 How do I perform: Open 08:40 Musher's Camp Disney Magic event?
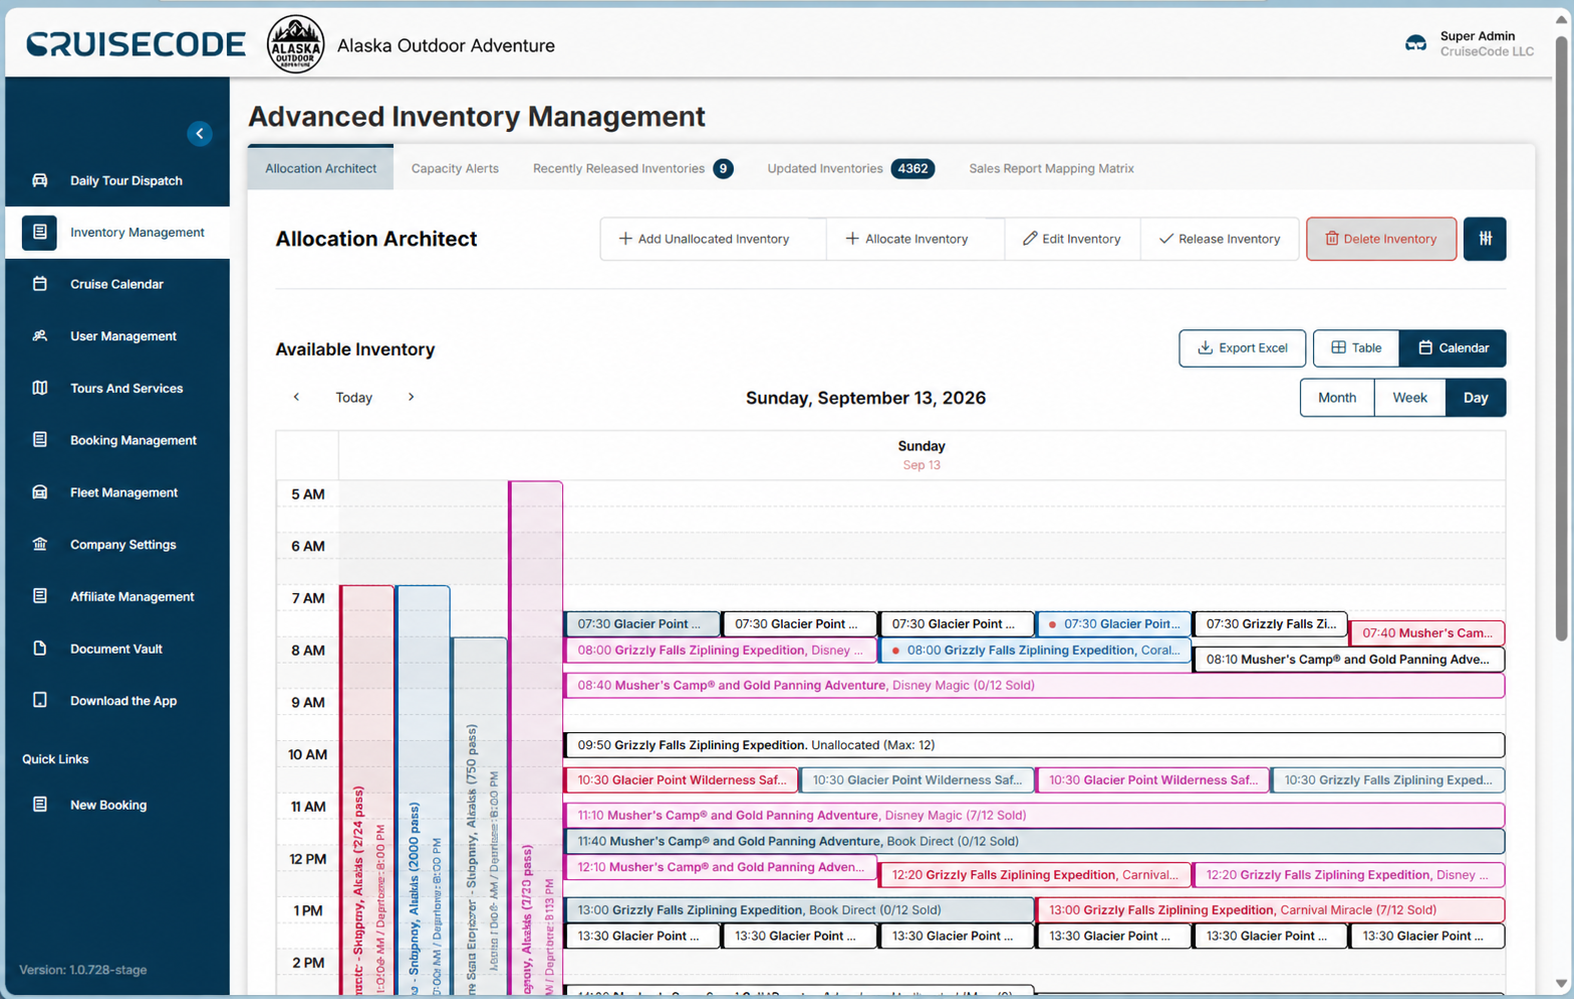[1035, 685]
